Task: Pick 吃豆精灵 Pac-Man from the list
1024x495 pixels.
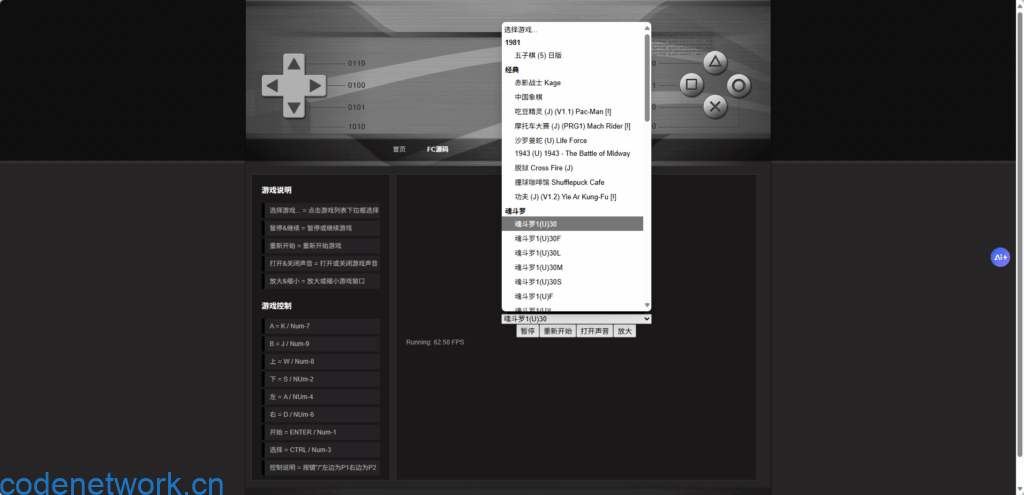Action: click(x=573, y=112)
